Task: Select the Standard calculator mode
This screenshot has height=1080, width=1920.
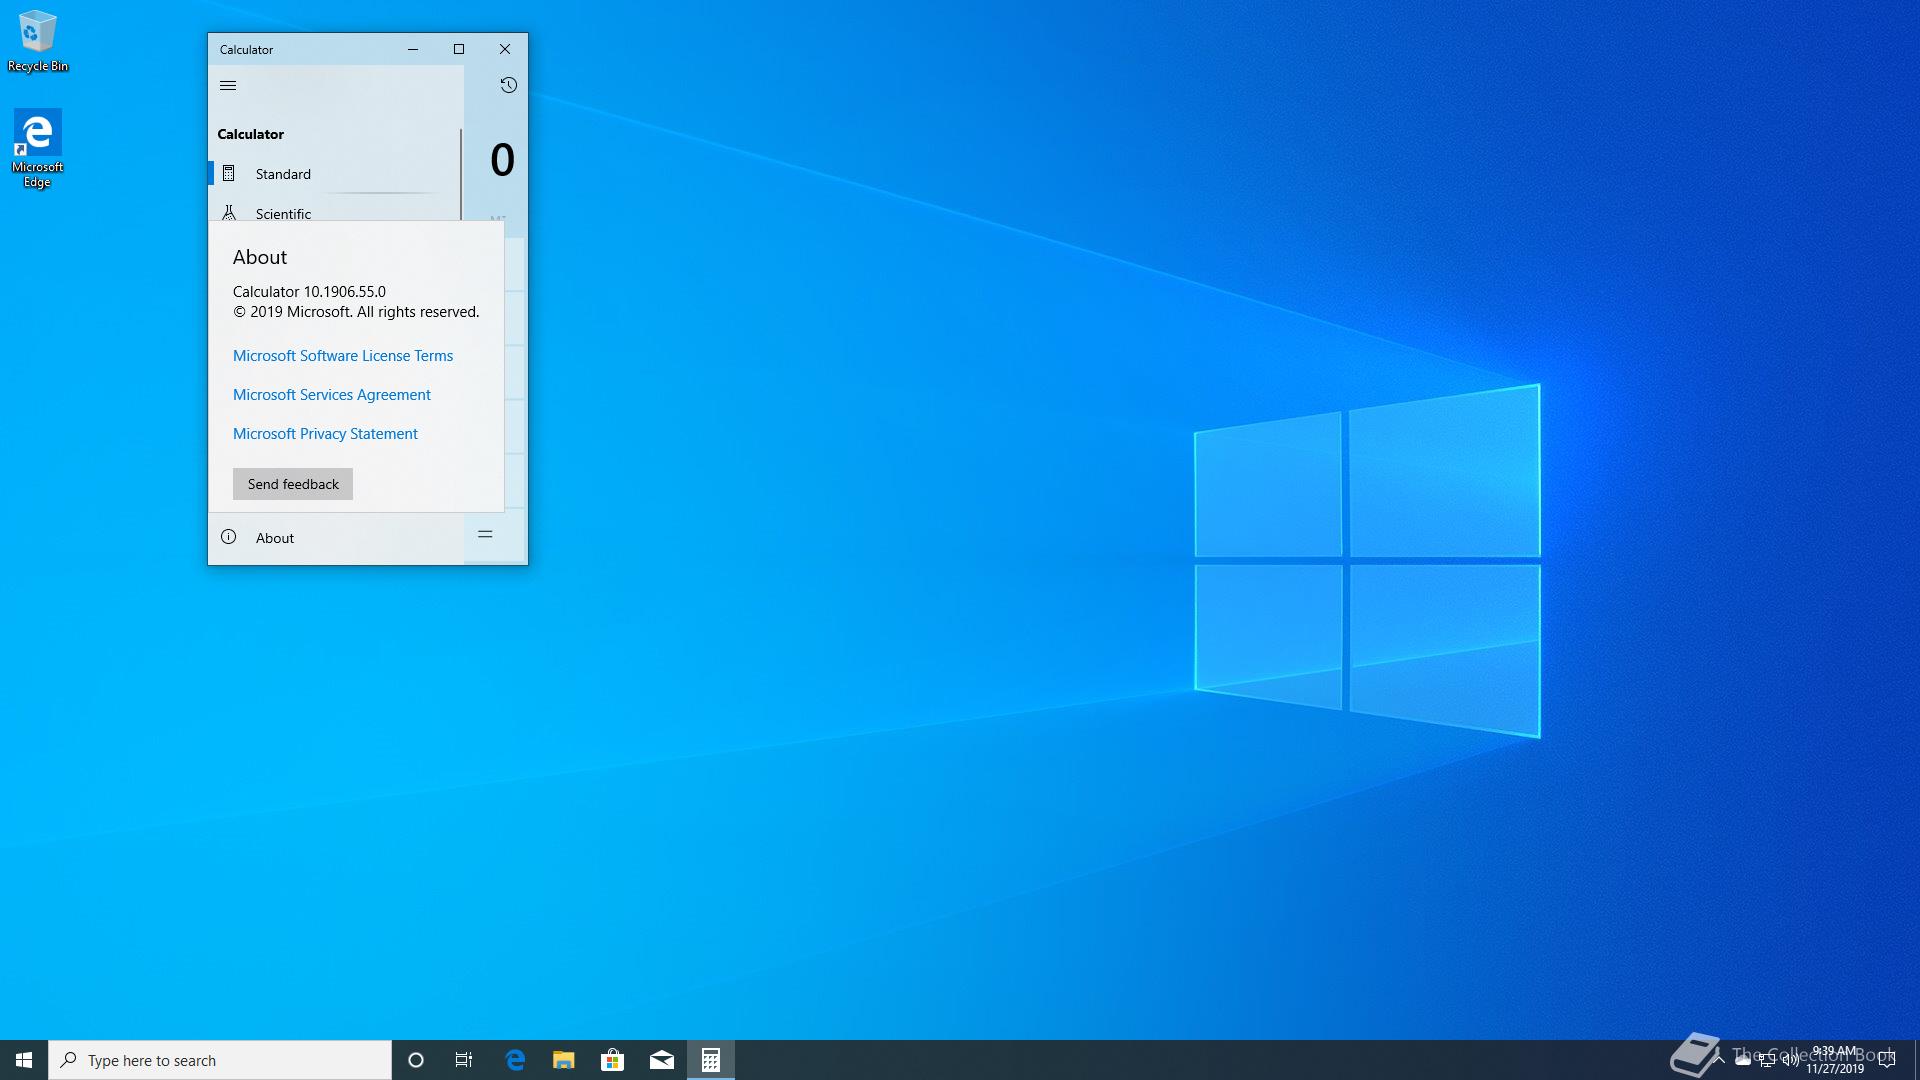Action: tap(283, 174)
